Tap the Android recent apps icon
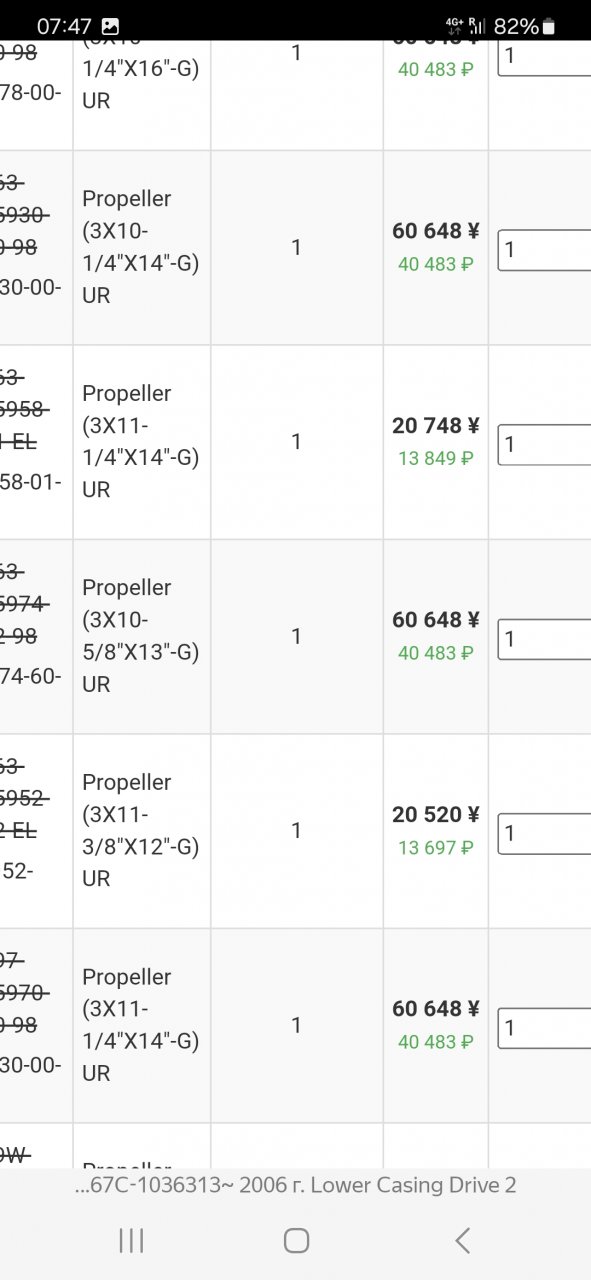 131,1241
